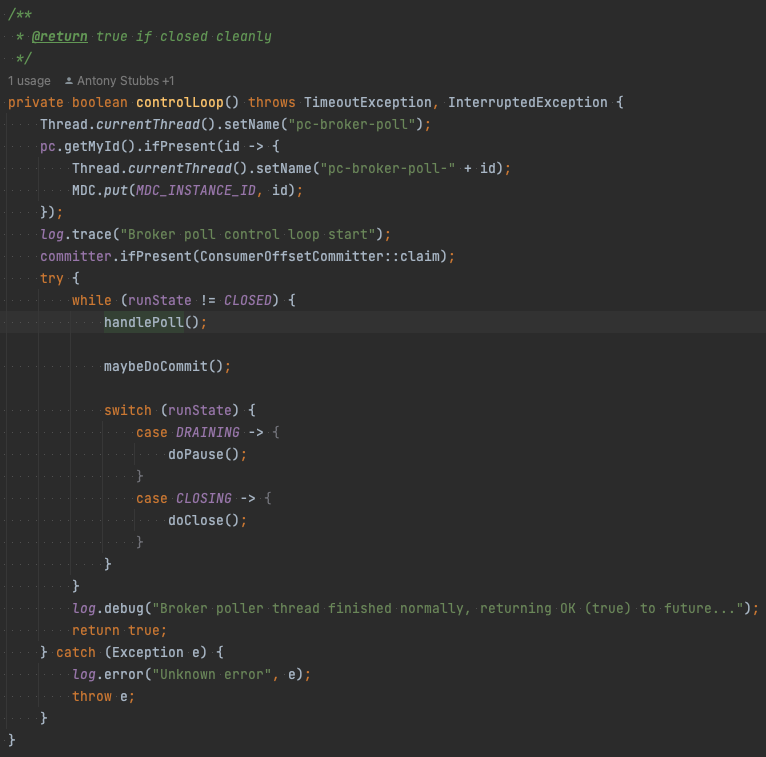The height and width of the screenshot is (757, 766).
Task: Click the @return Javadoc tag
Action: (x=60, y=37)
